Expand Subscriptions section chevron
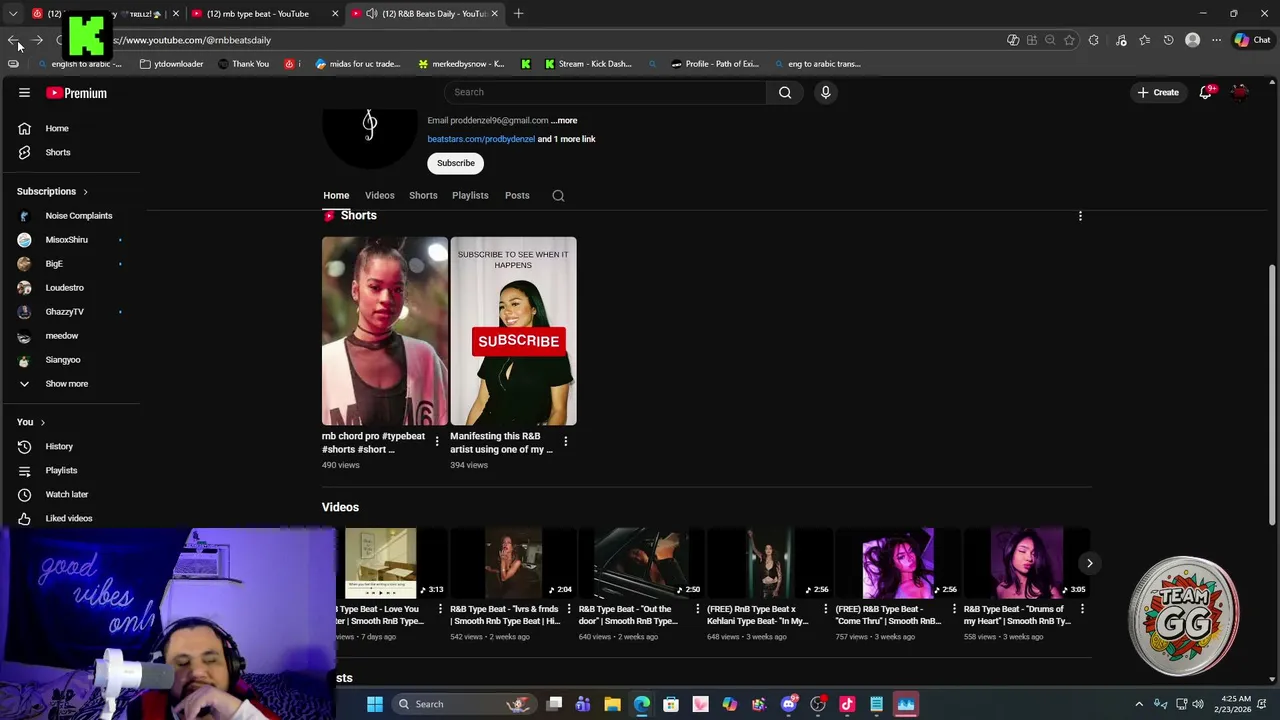This screenshot has width=1280, height=720. tap(85, 191)
